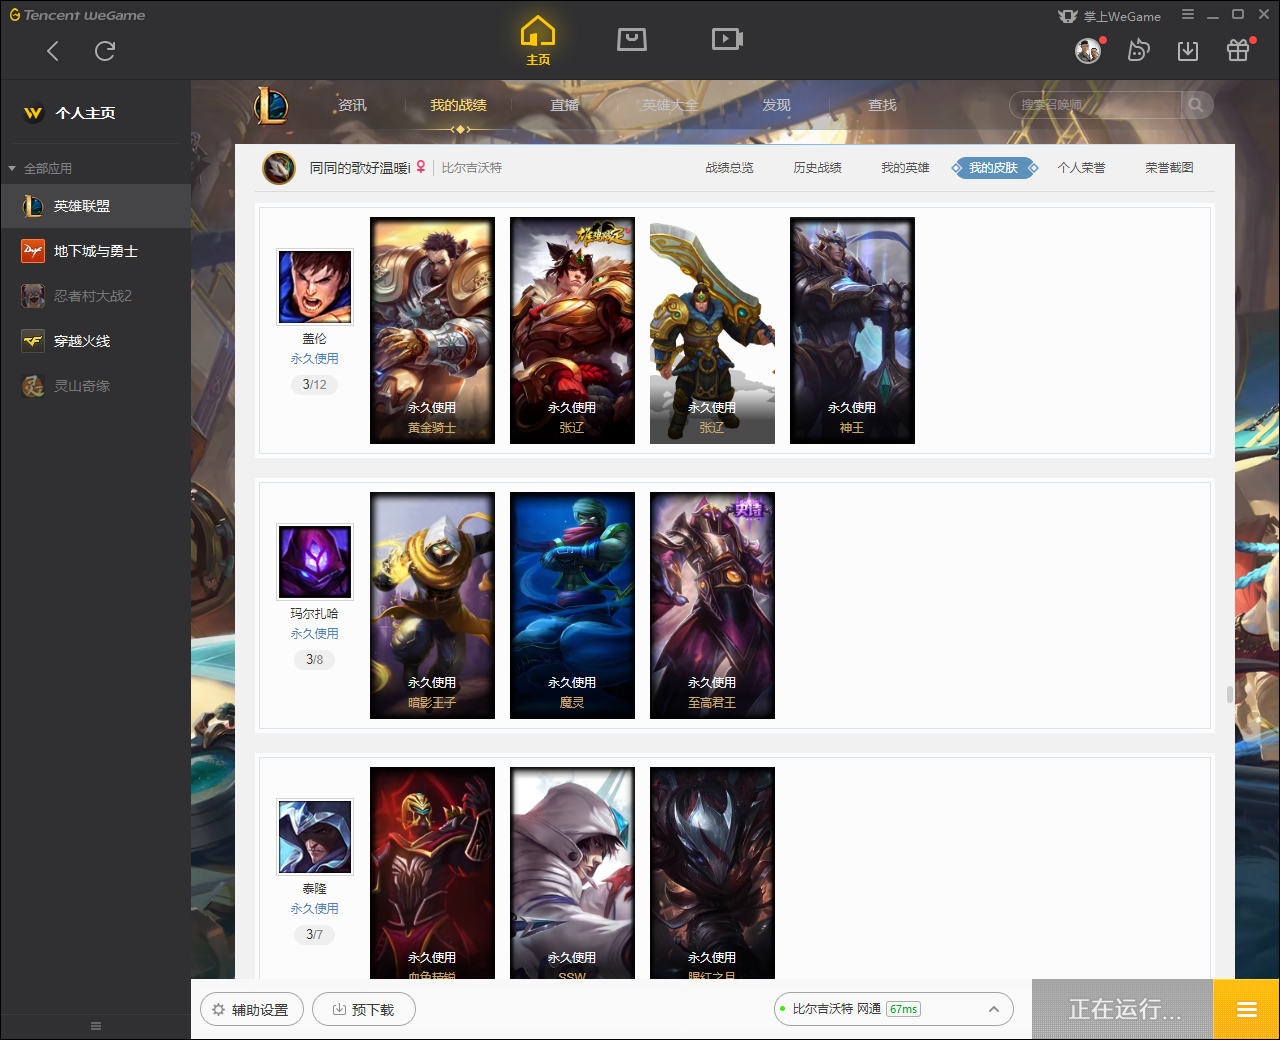This screenshot has width=1280, height=1040.
Task: Select 英雄联盟 in sidebar
Action: point(95,206)
